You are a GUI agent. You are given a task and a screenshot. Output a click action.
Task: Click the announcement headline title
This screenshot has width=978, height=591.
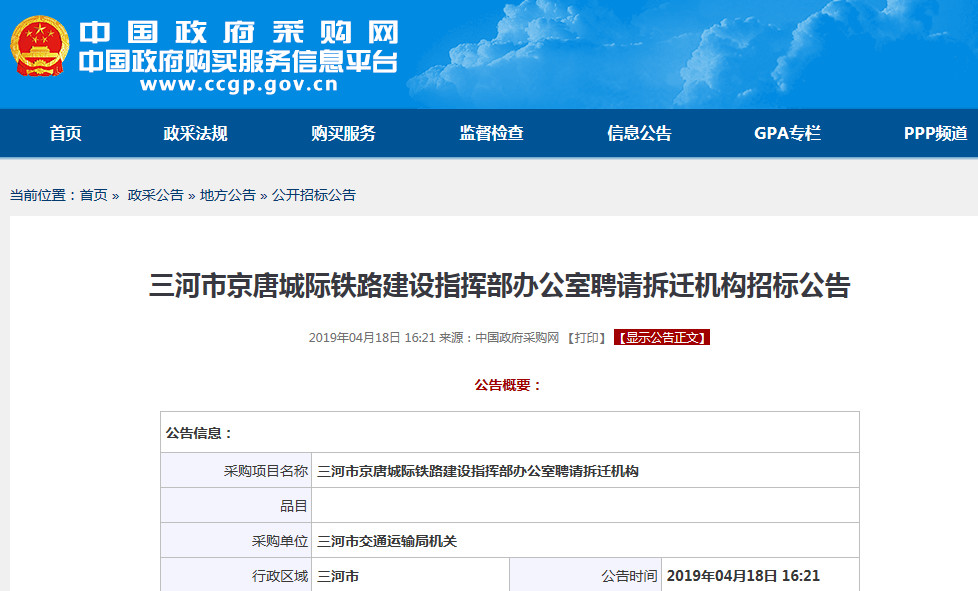499,286
